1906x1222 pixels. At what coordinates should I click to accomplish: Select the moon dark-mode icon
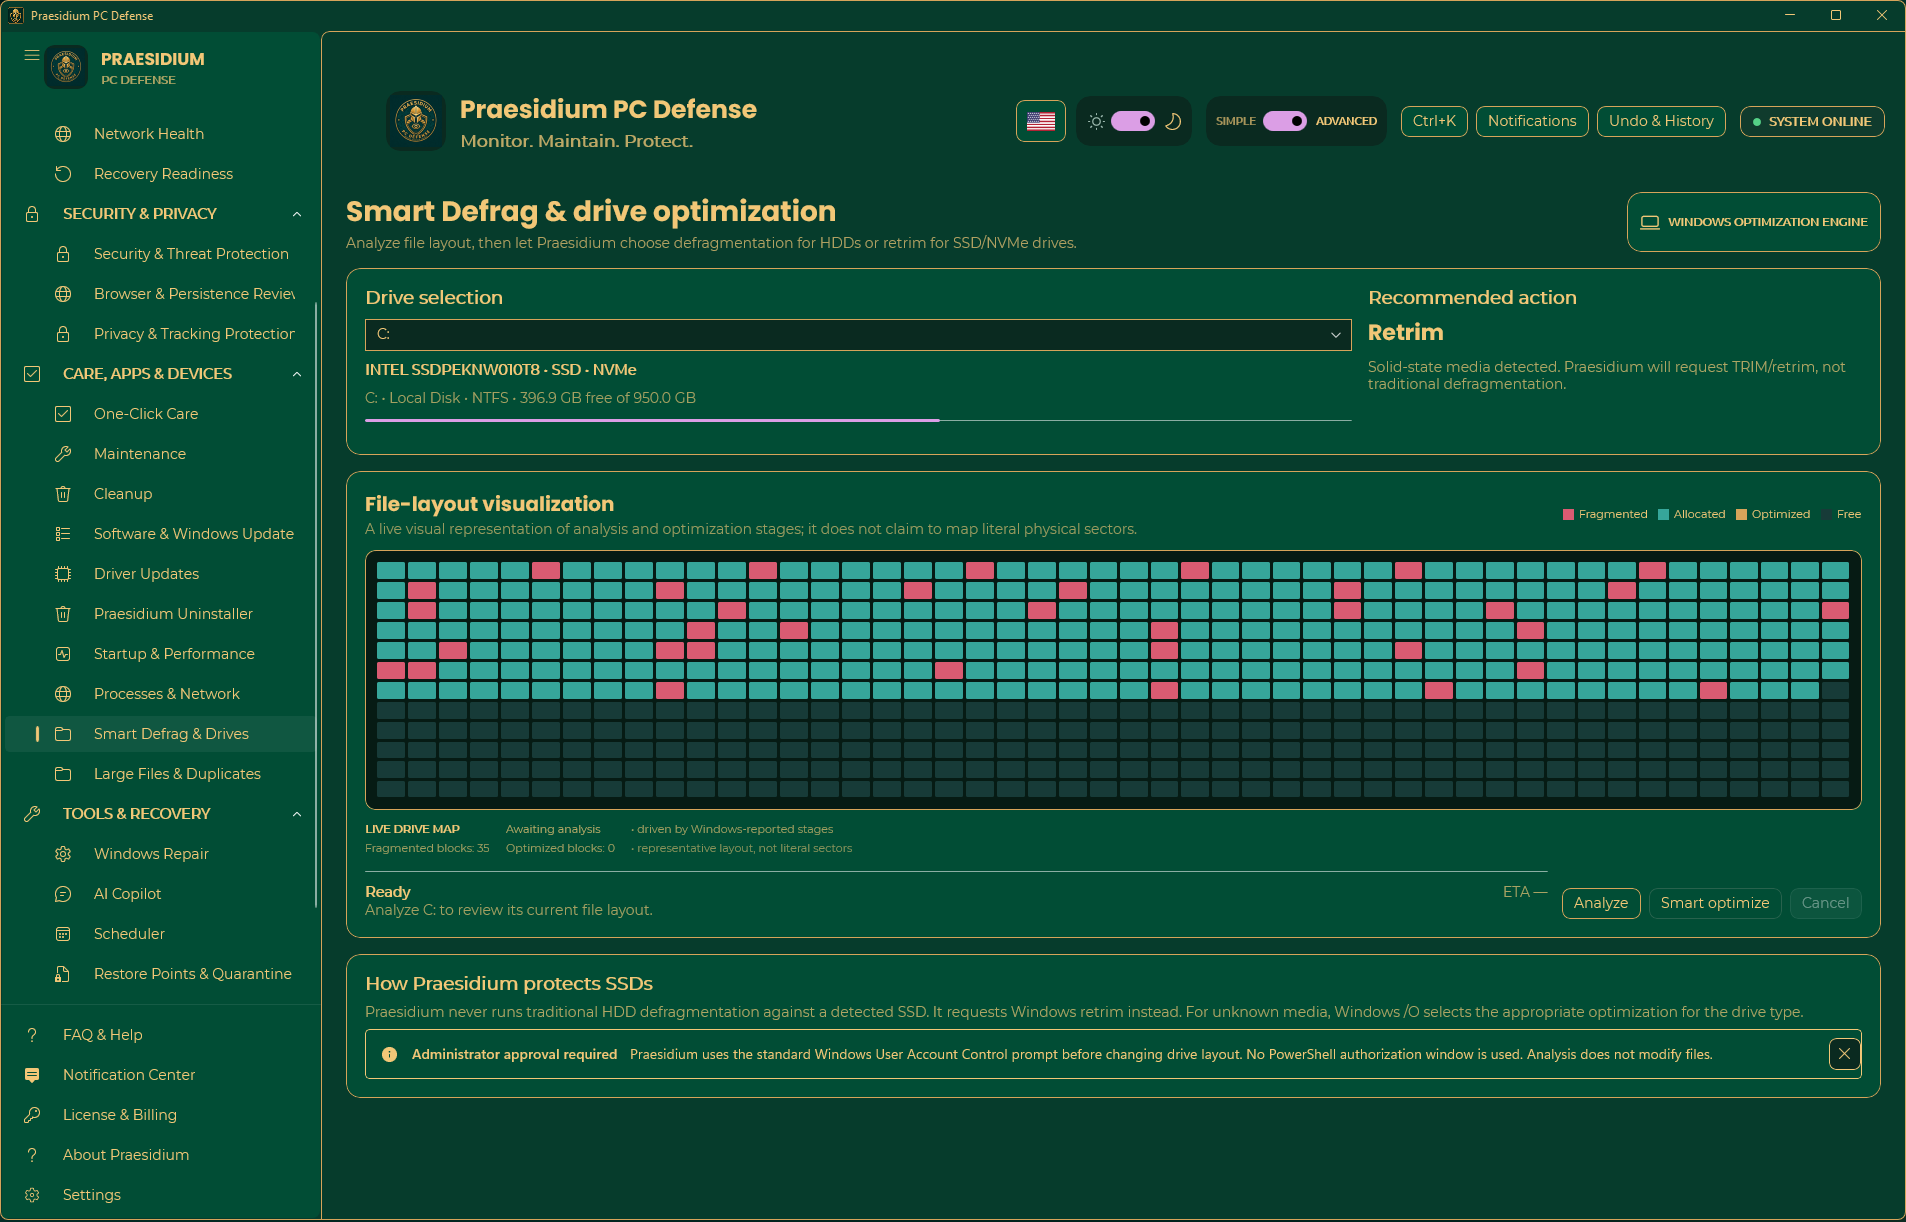[x=1174, y=121]
